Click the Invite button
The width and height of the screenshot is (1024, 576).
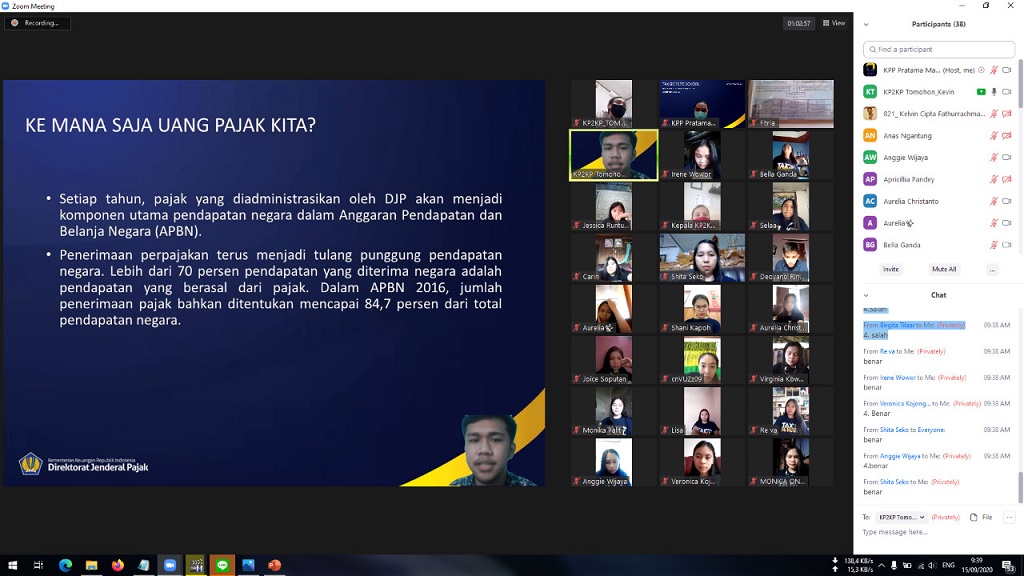(890, 270)
